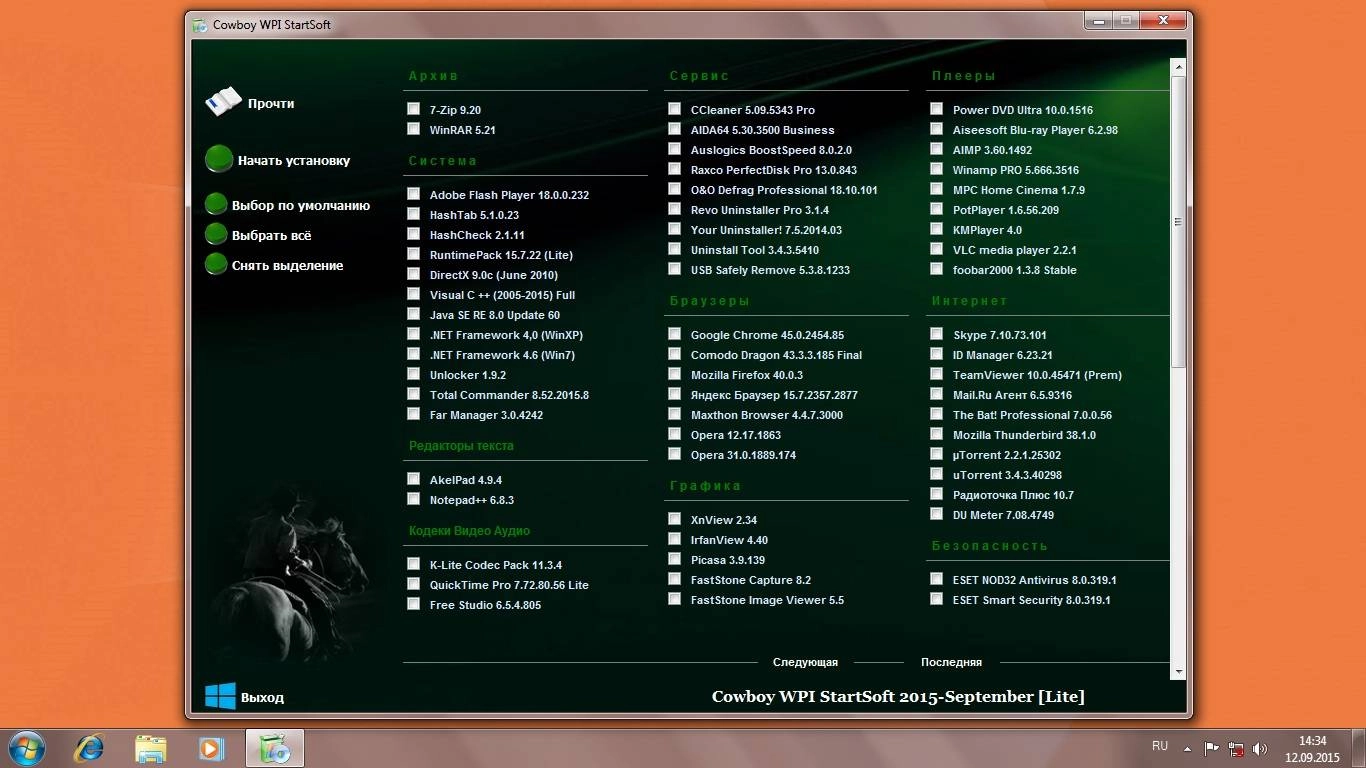Click the AkelPad 4.9.4 label
The width and height of the screenshot is (1366, 768).
466,480
